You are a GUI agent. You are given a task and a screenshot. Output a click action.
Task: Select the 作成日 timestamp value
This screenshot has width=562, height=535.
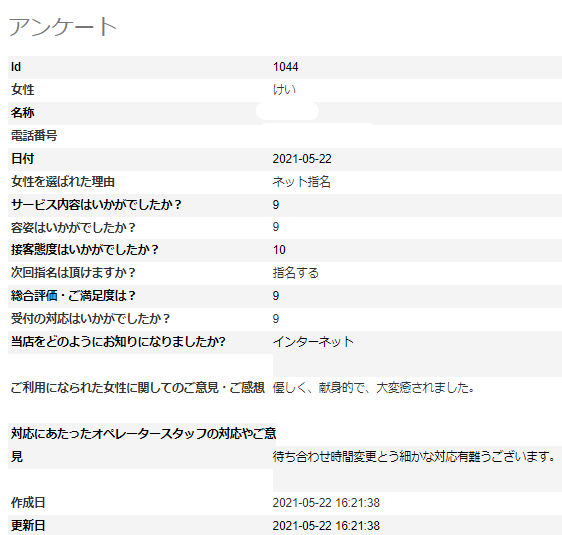(326, 503)
